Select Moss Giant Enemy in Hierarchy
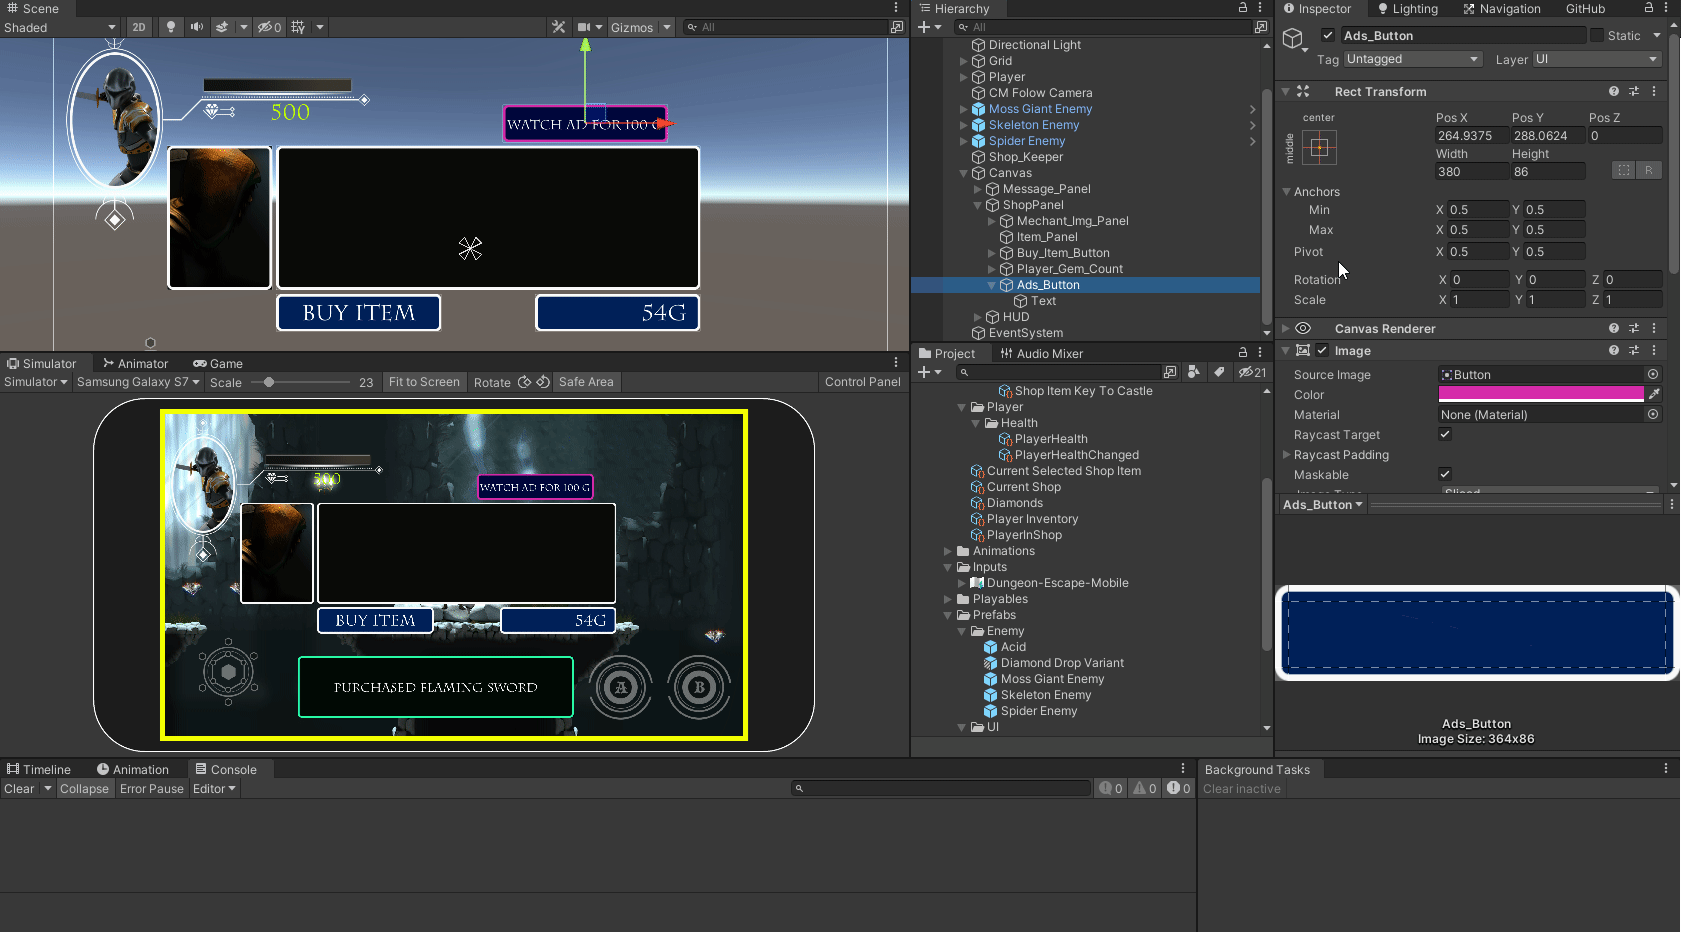The height and width of the screenshot is (932, 1681). [1040, 109]
